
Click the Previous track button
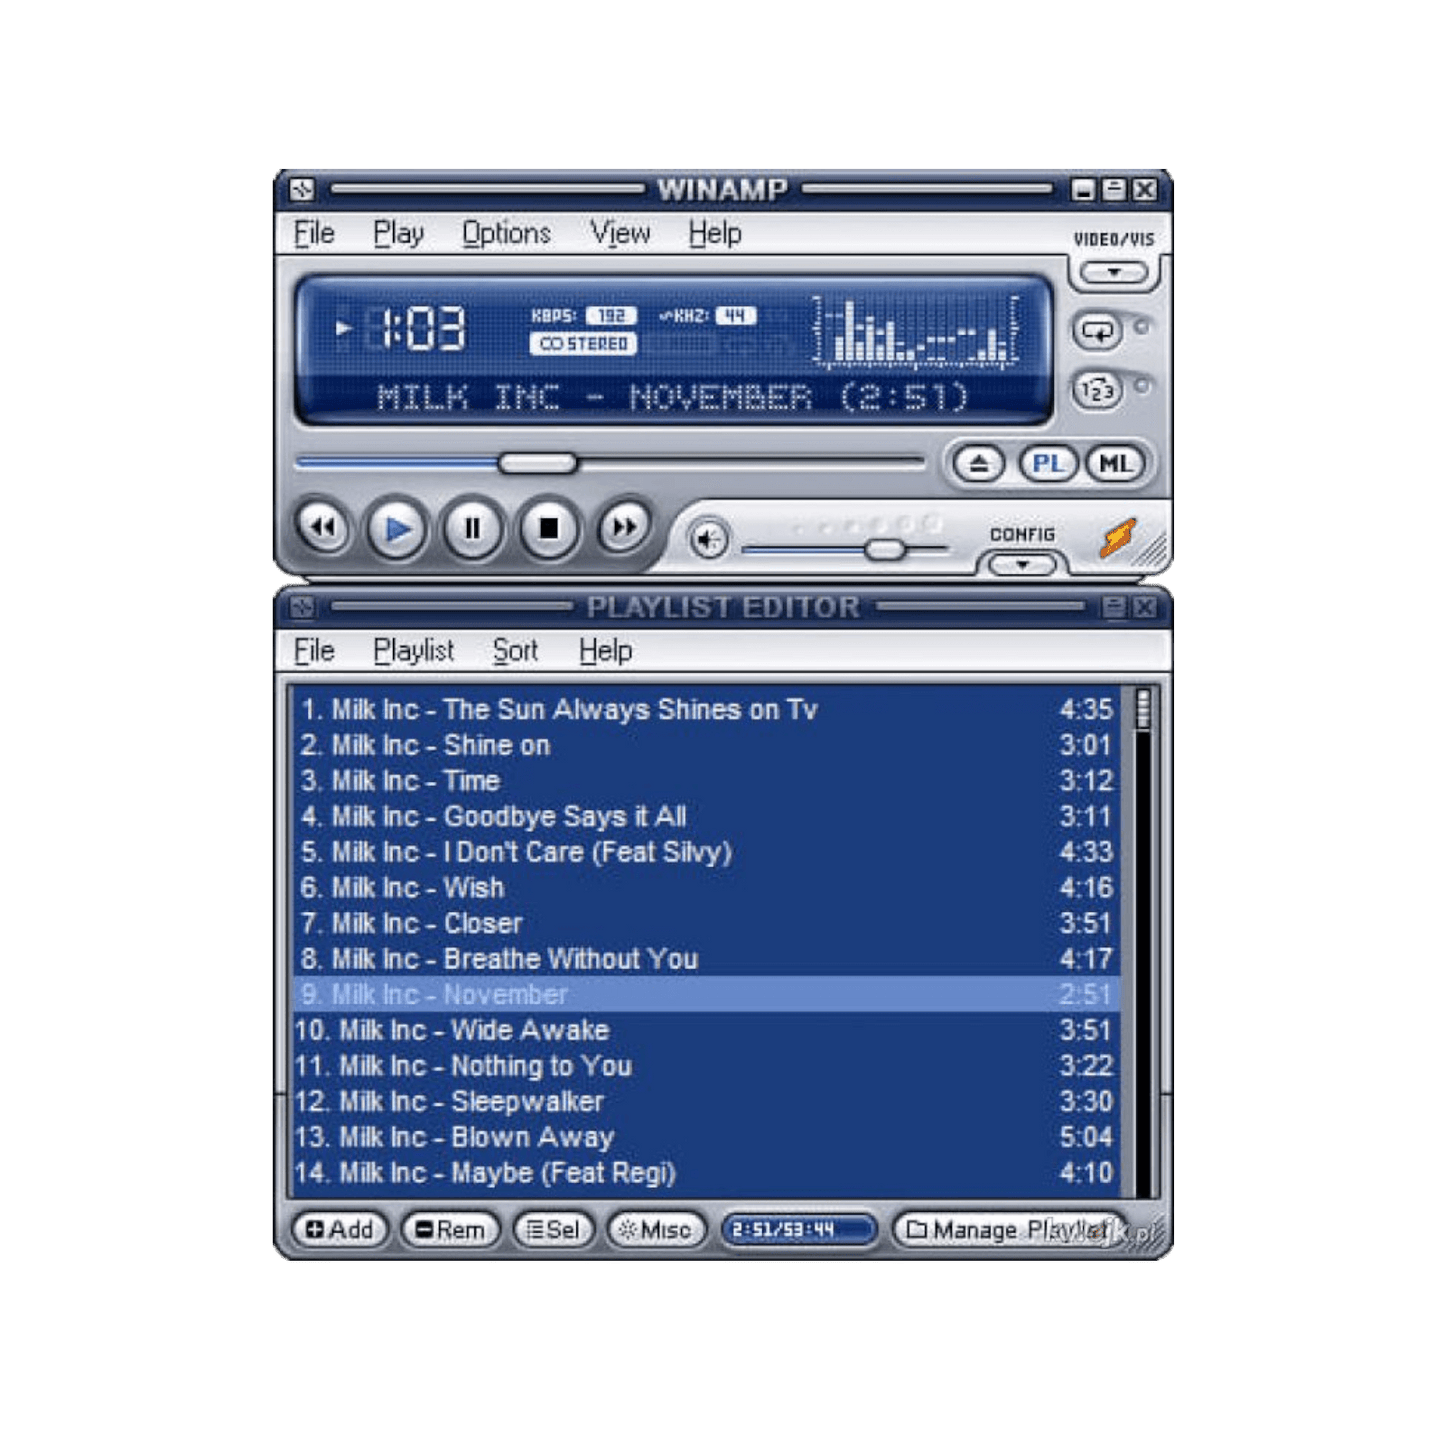pyautogui.click(x=322, y=527)
